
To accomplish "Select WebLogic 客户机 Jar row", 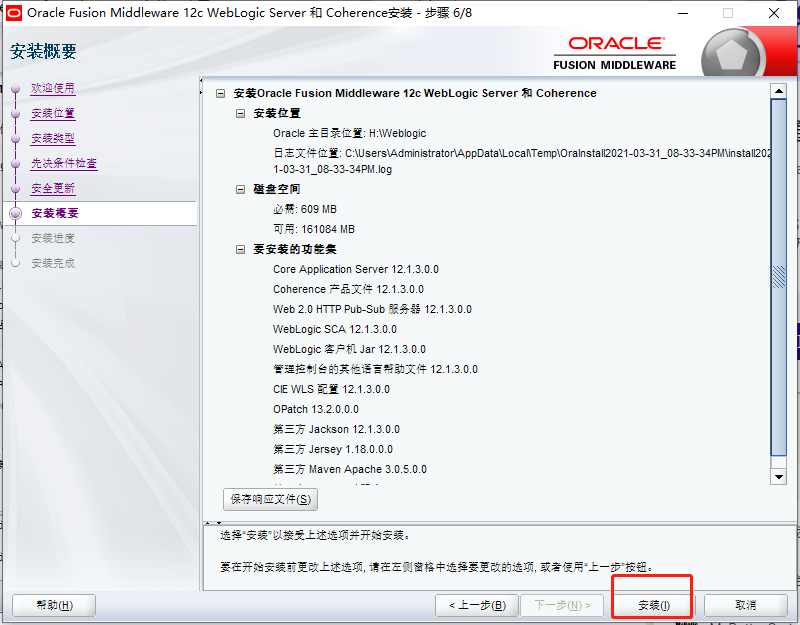I will [349, 349].
